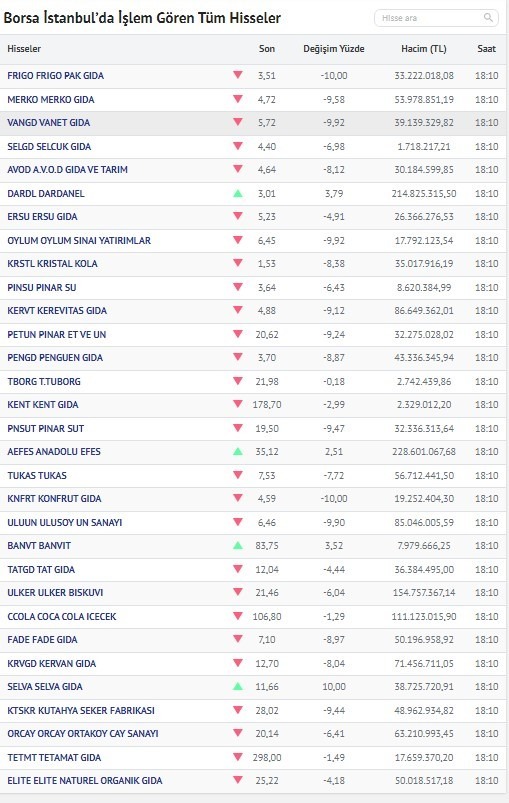509x803 pixels.
Task: Open KENT KENT GIDA stock link
Action: click(43, 405)
